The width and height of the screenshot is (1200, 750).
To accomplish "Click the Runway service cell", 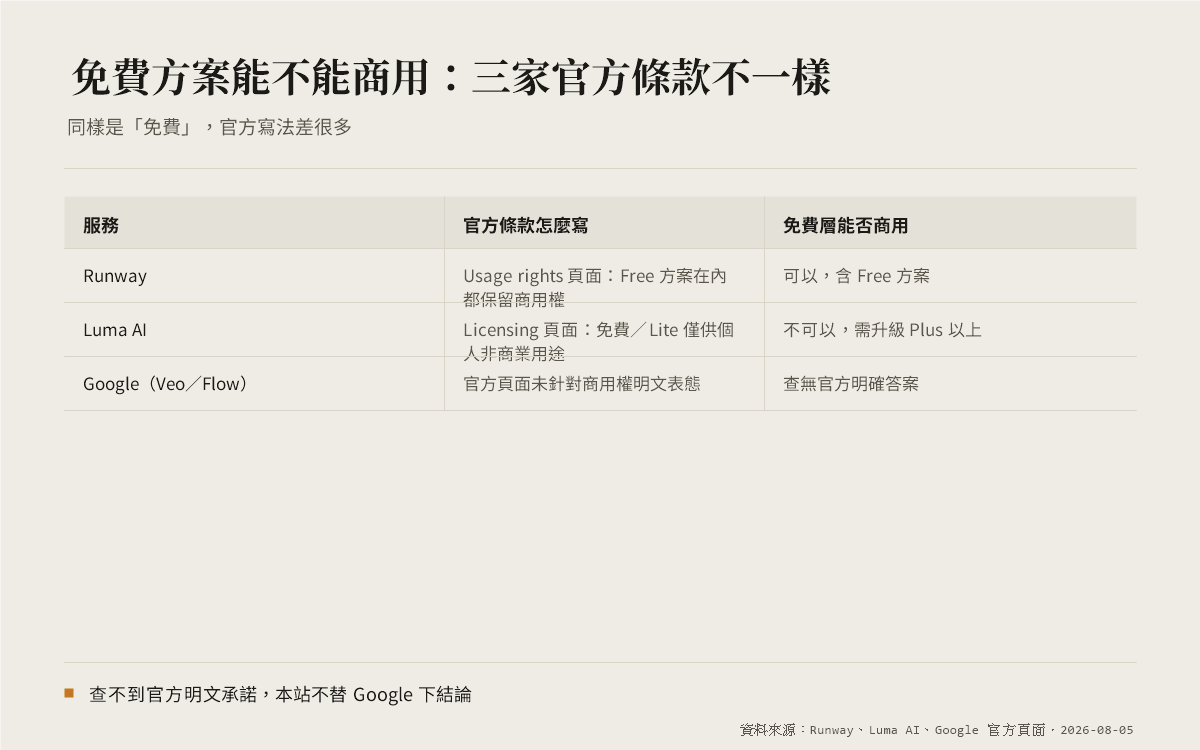I will click(x=254, y=276).
